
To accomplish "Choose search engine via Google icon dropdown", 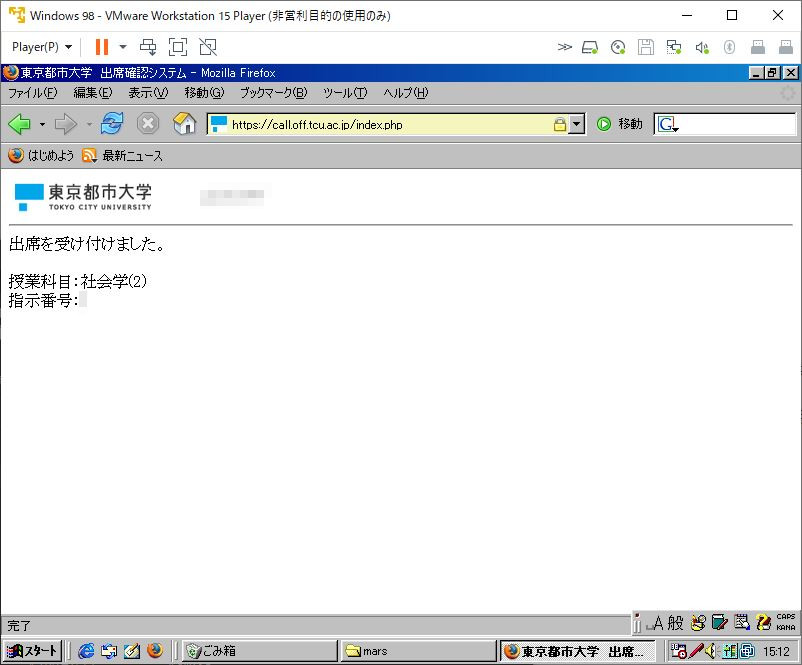I will coord(668,124).
